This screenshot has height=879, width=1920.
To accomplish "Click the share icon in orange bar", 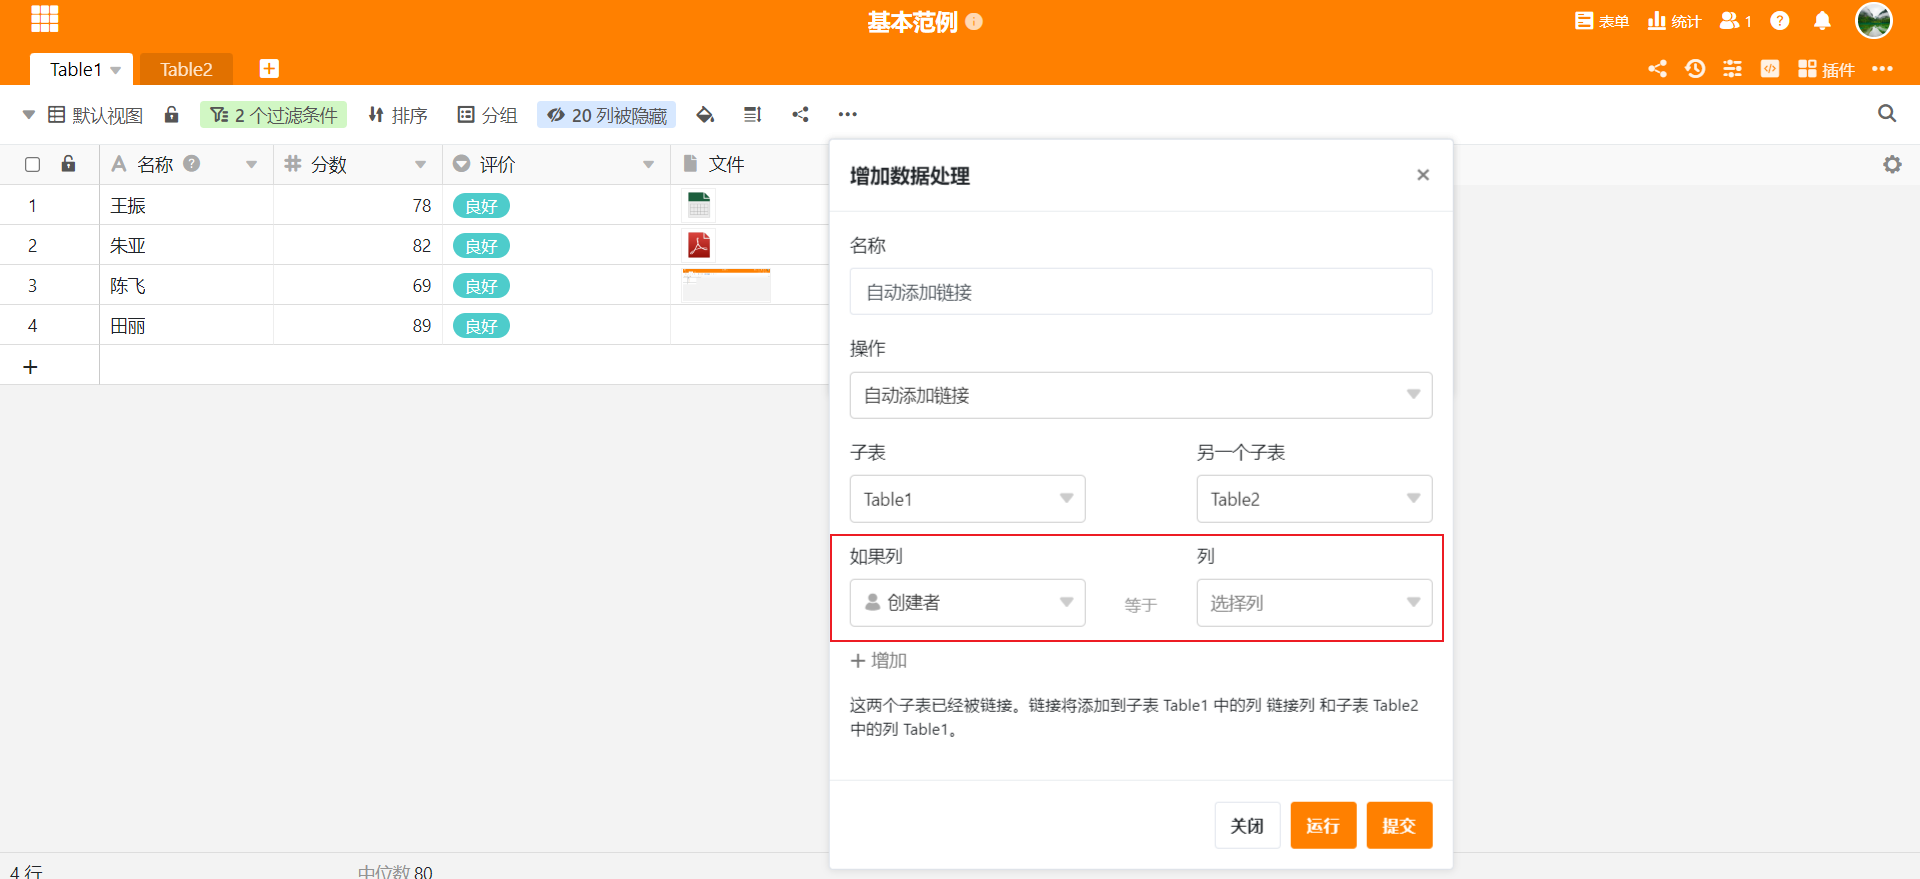I will [x=1657, y=69].
